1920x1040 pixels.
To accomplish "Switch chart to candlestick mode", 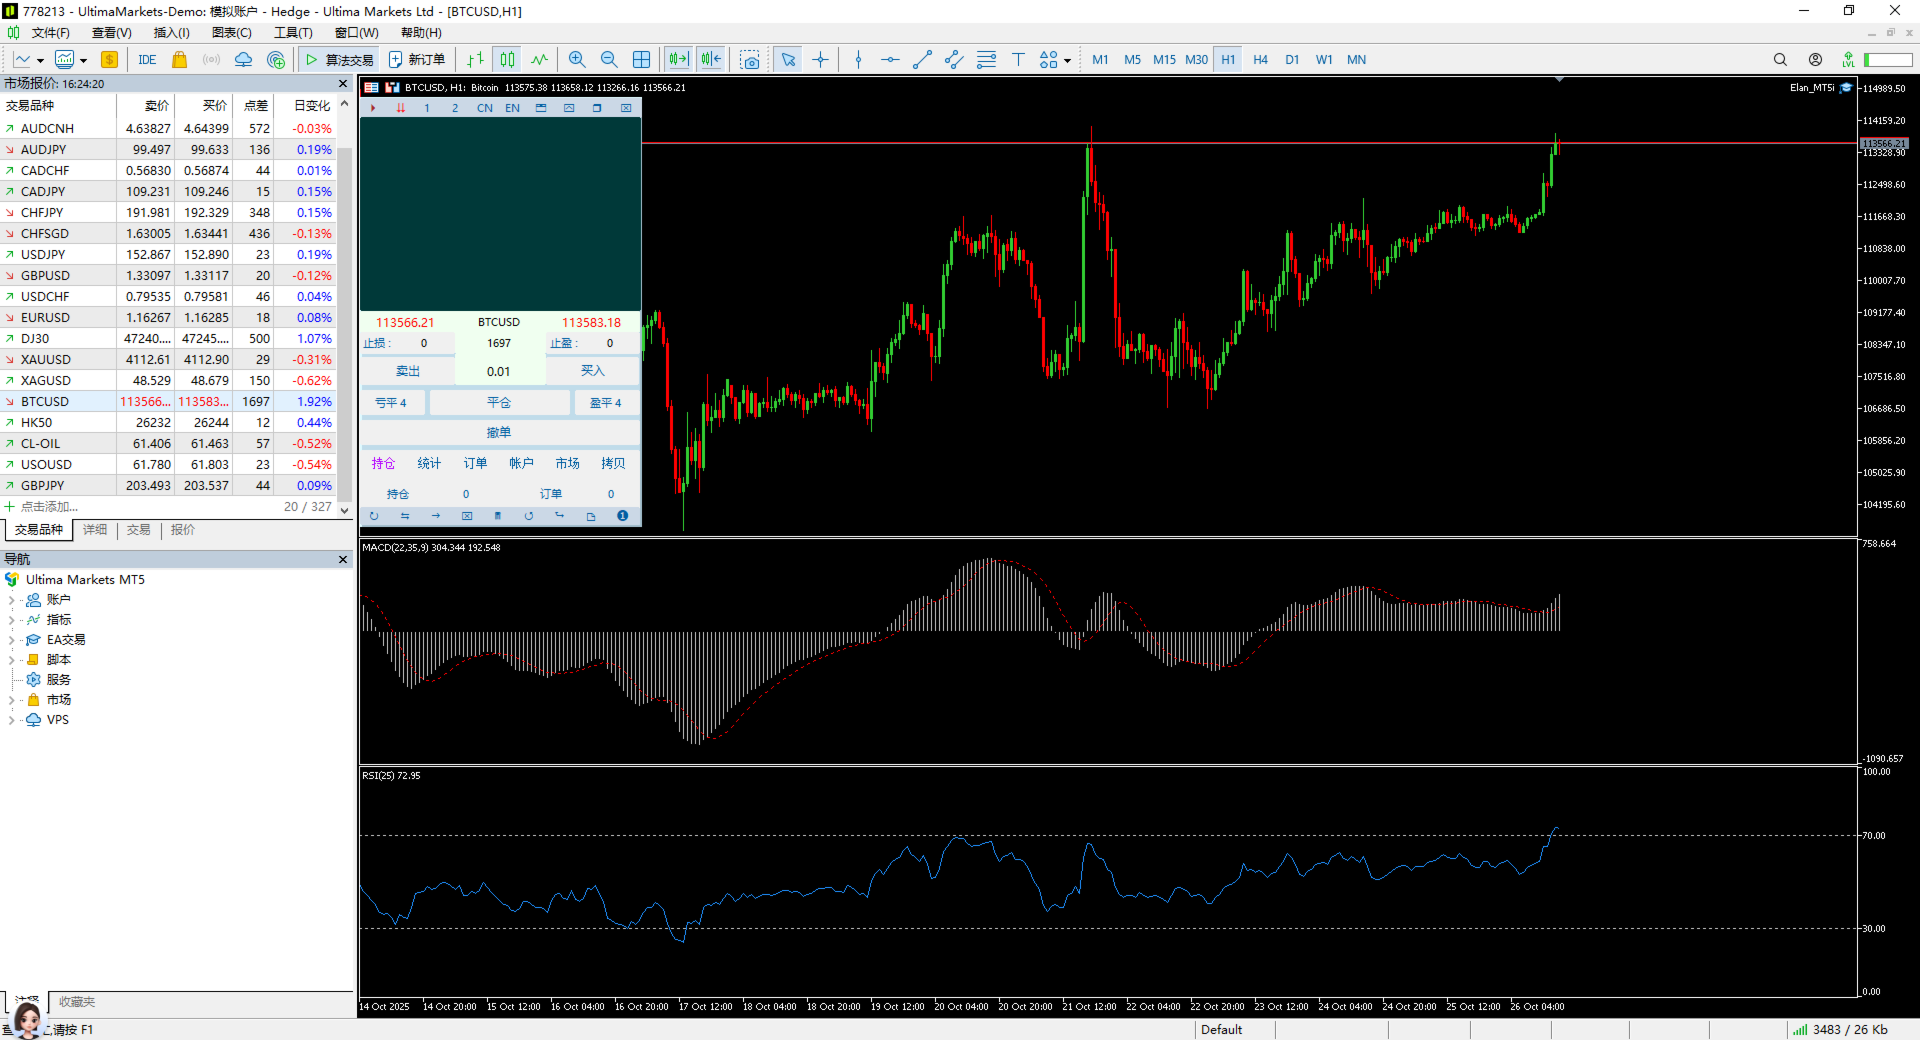I will point(507,60).
